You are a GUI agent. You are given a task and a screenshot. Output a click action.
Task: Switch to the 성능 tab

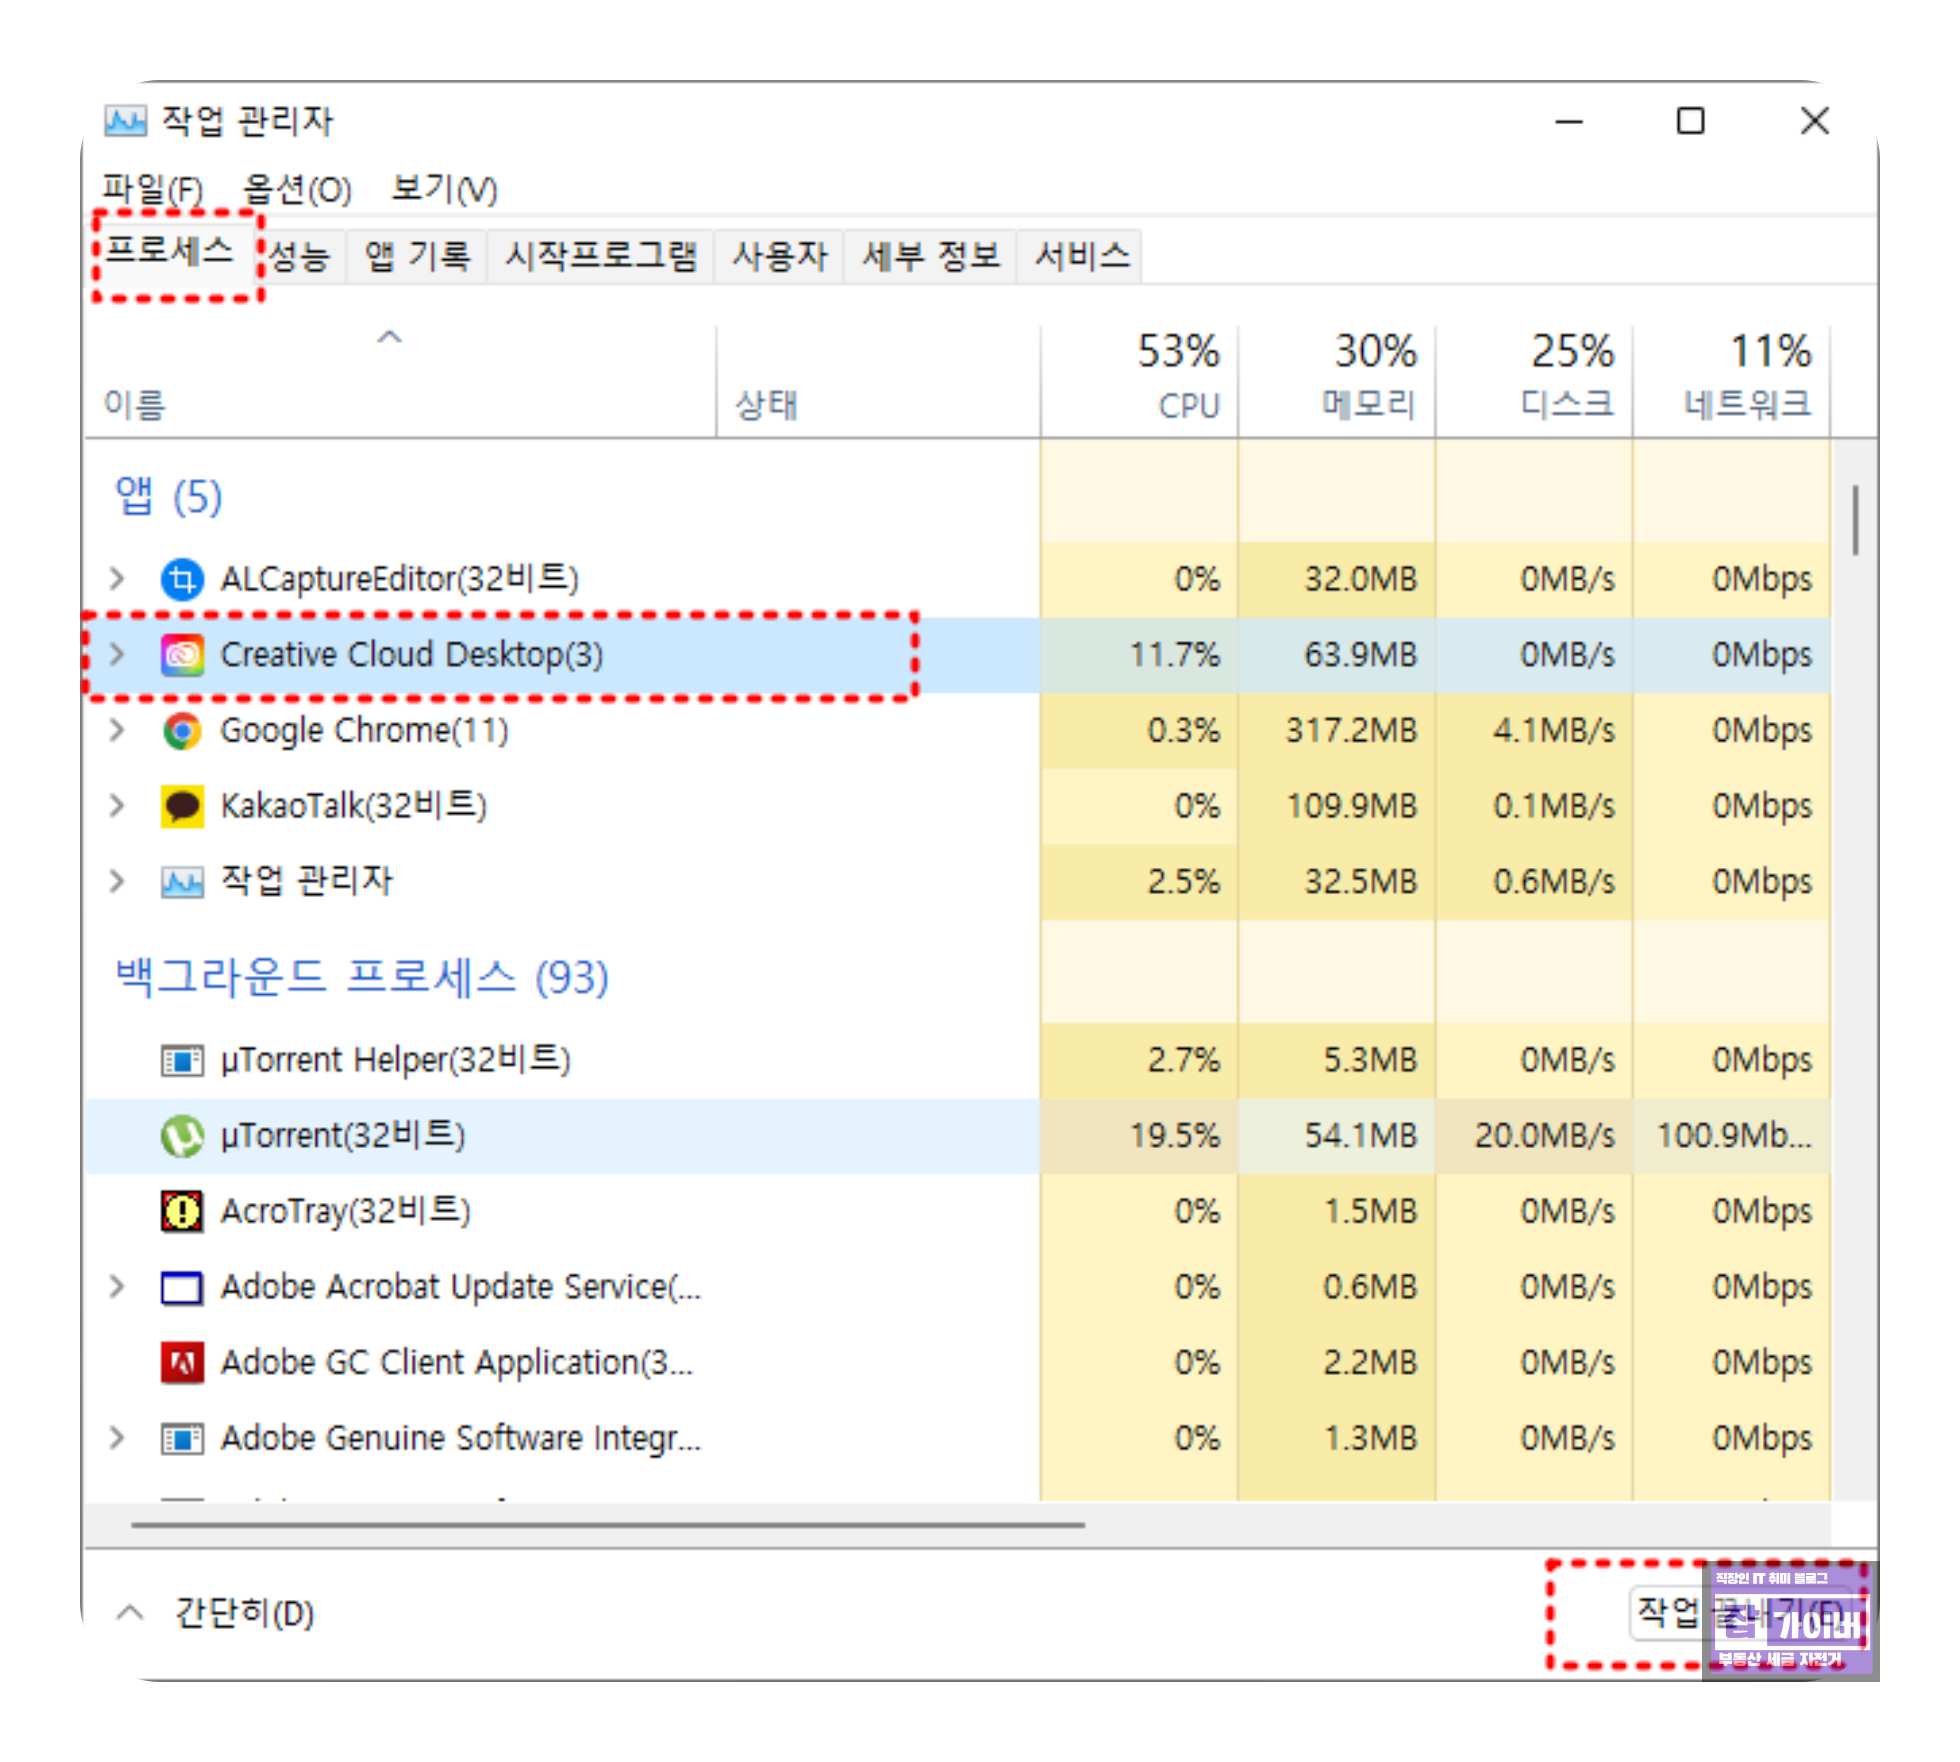300,257
